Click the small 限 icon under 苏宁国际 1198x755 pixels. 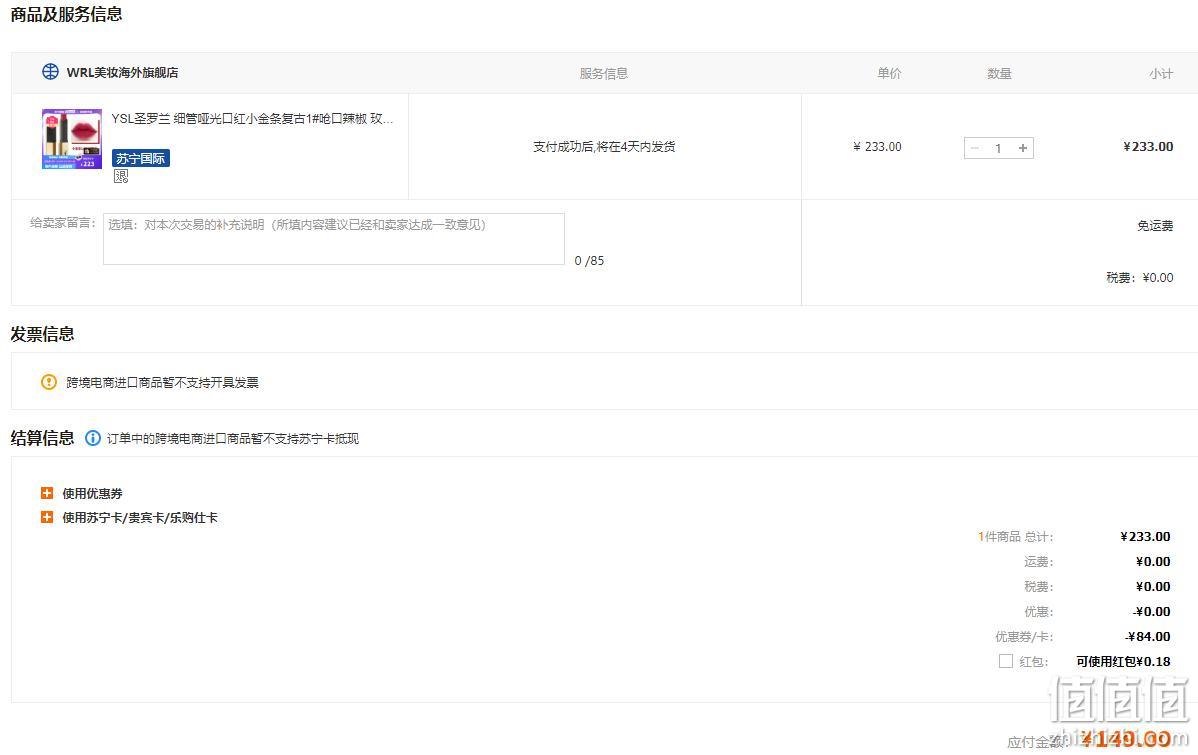point(121,177)
